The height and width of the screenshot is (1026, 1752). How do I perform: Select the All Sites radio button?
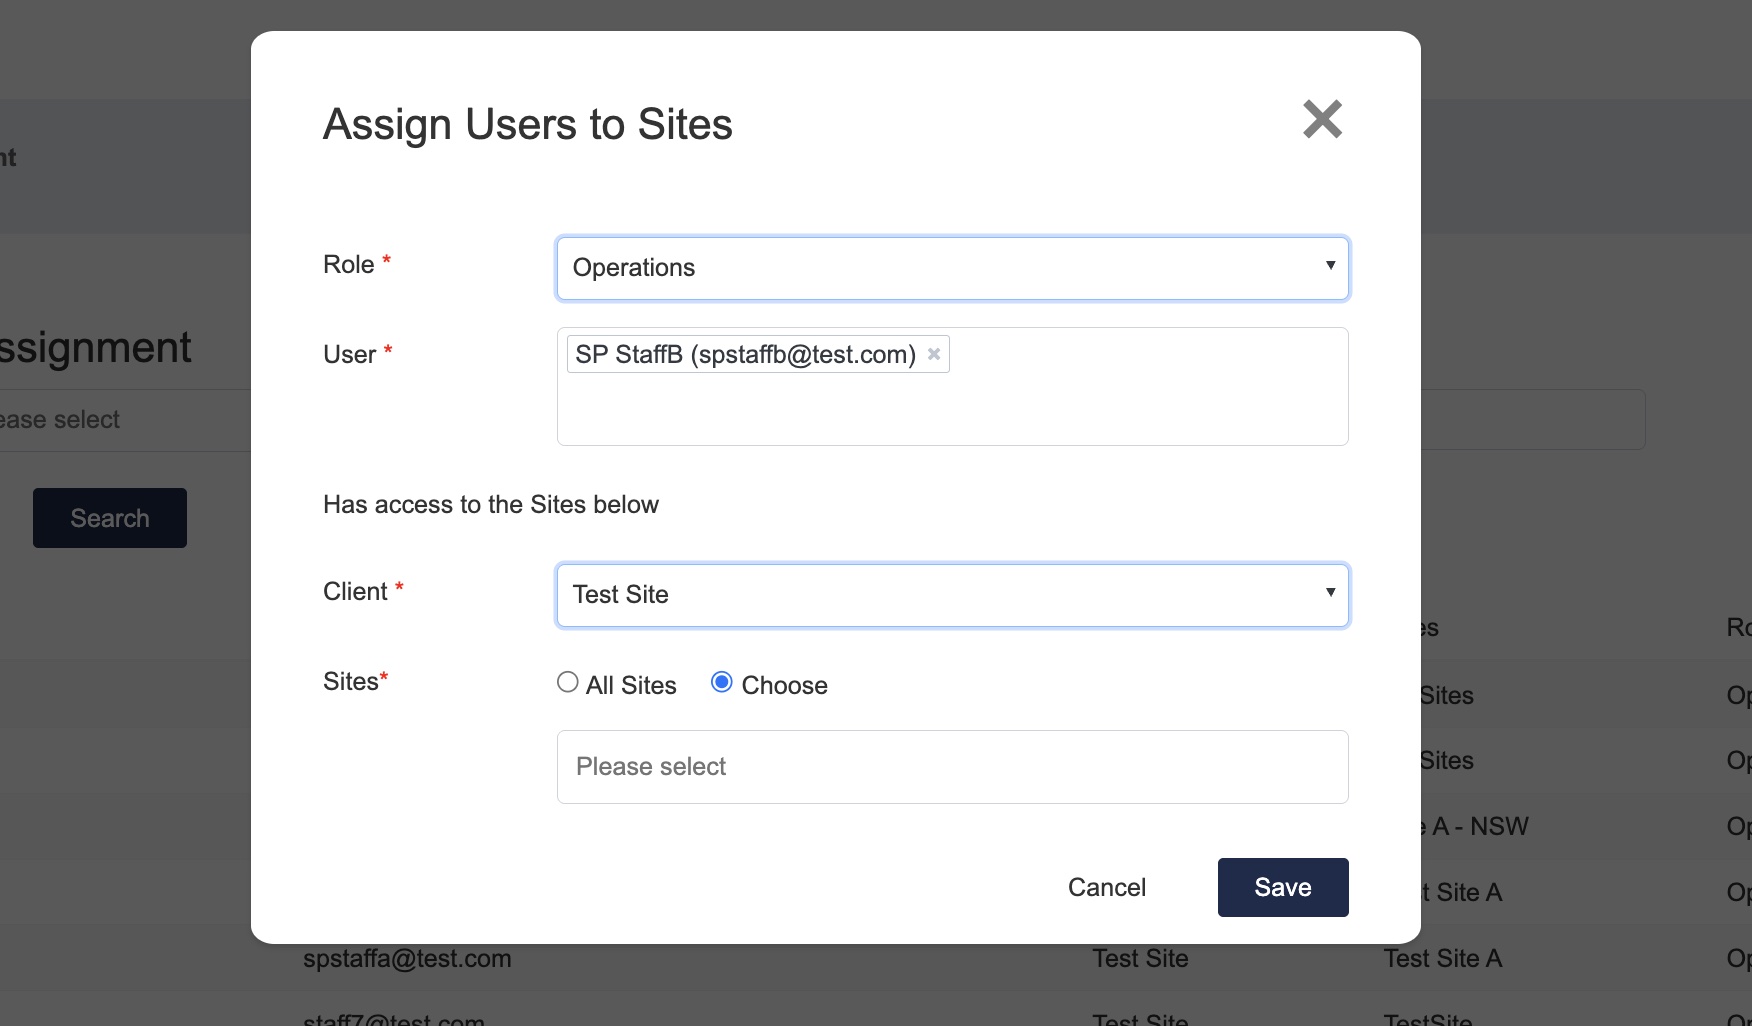click(568, 683)
